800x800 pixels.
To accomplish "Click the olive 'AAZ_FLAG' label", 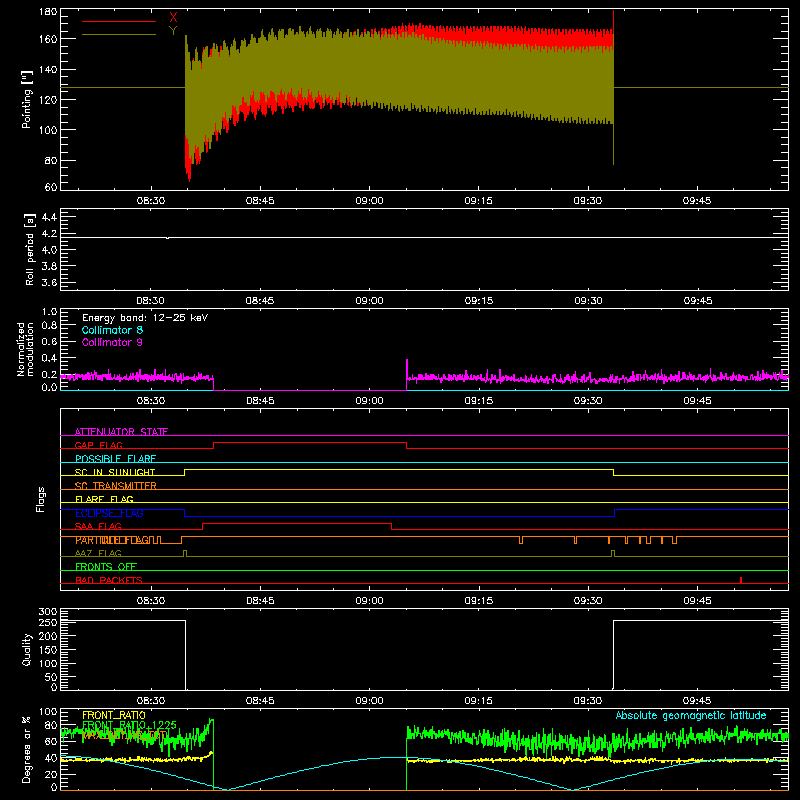I will tap(98, 553).
